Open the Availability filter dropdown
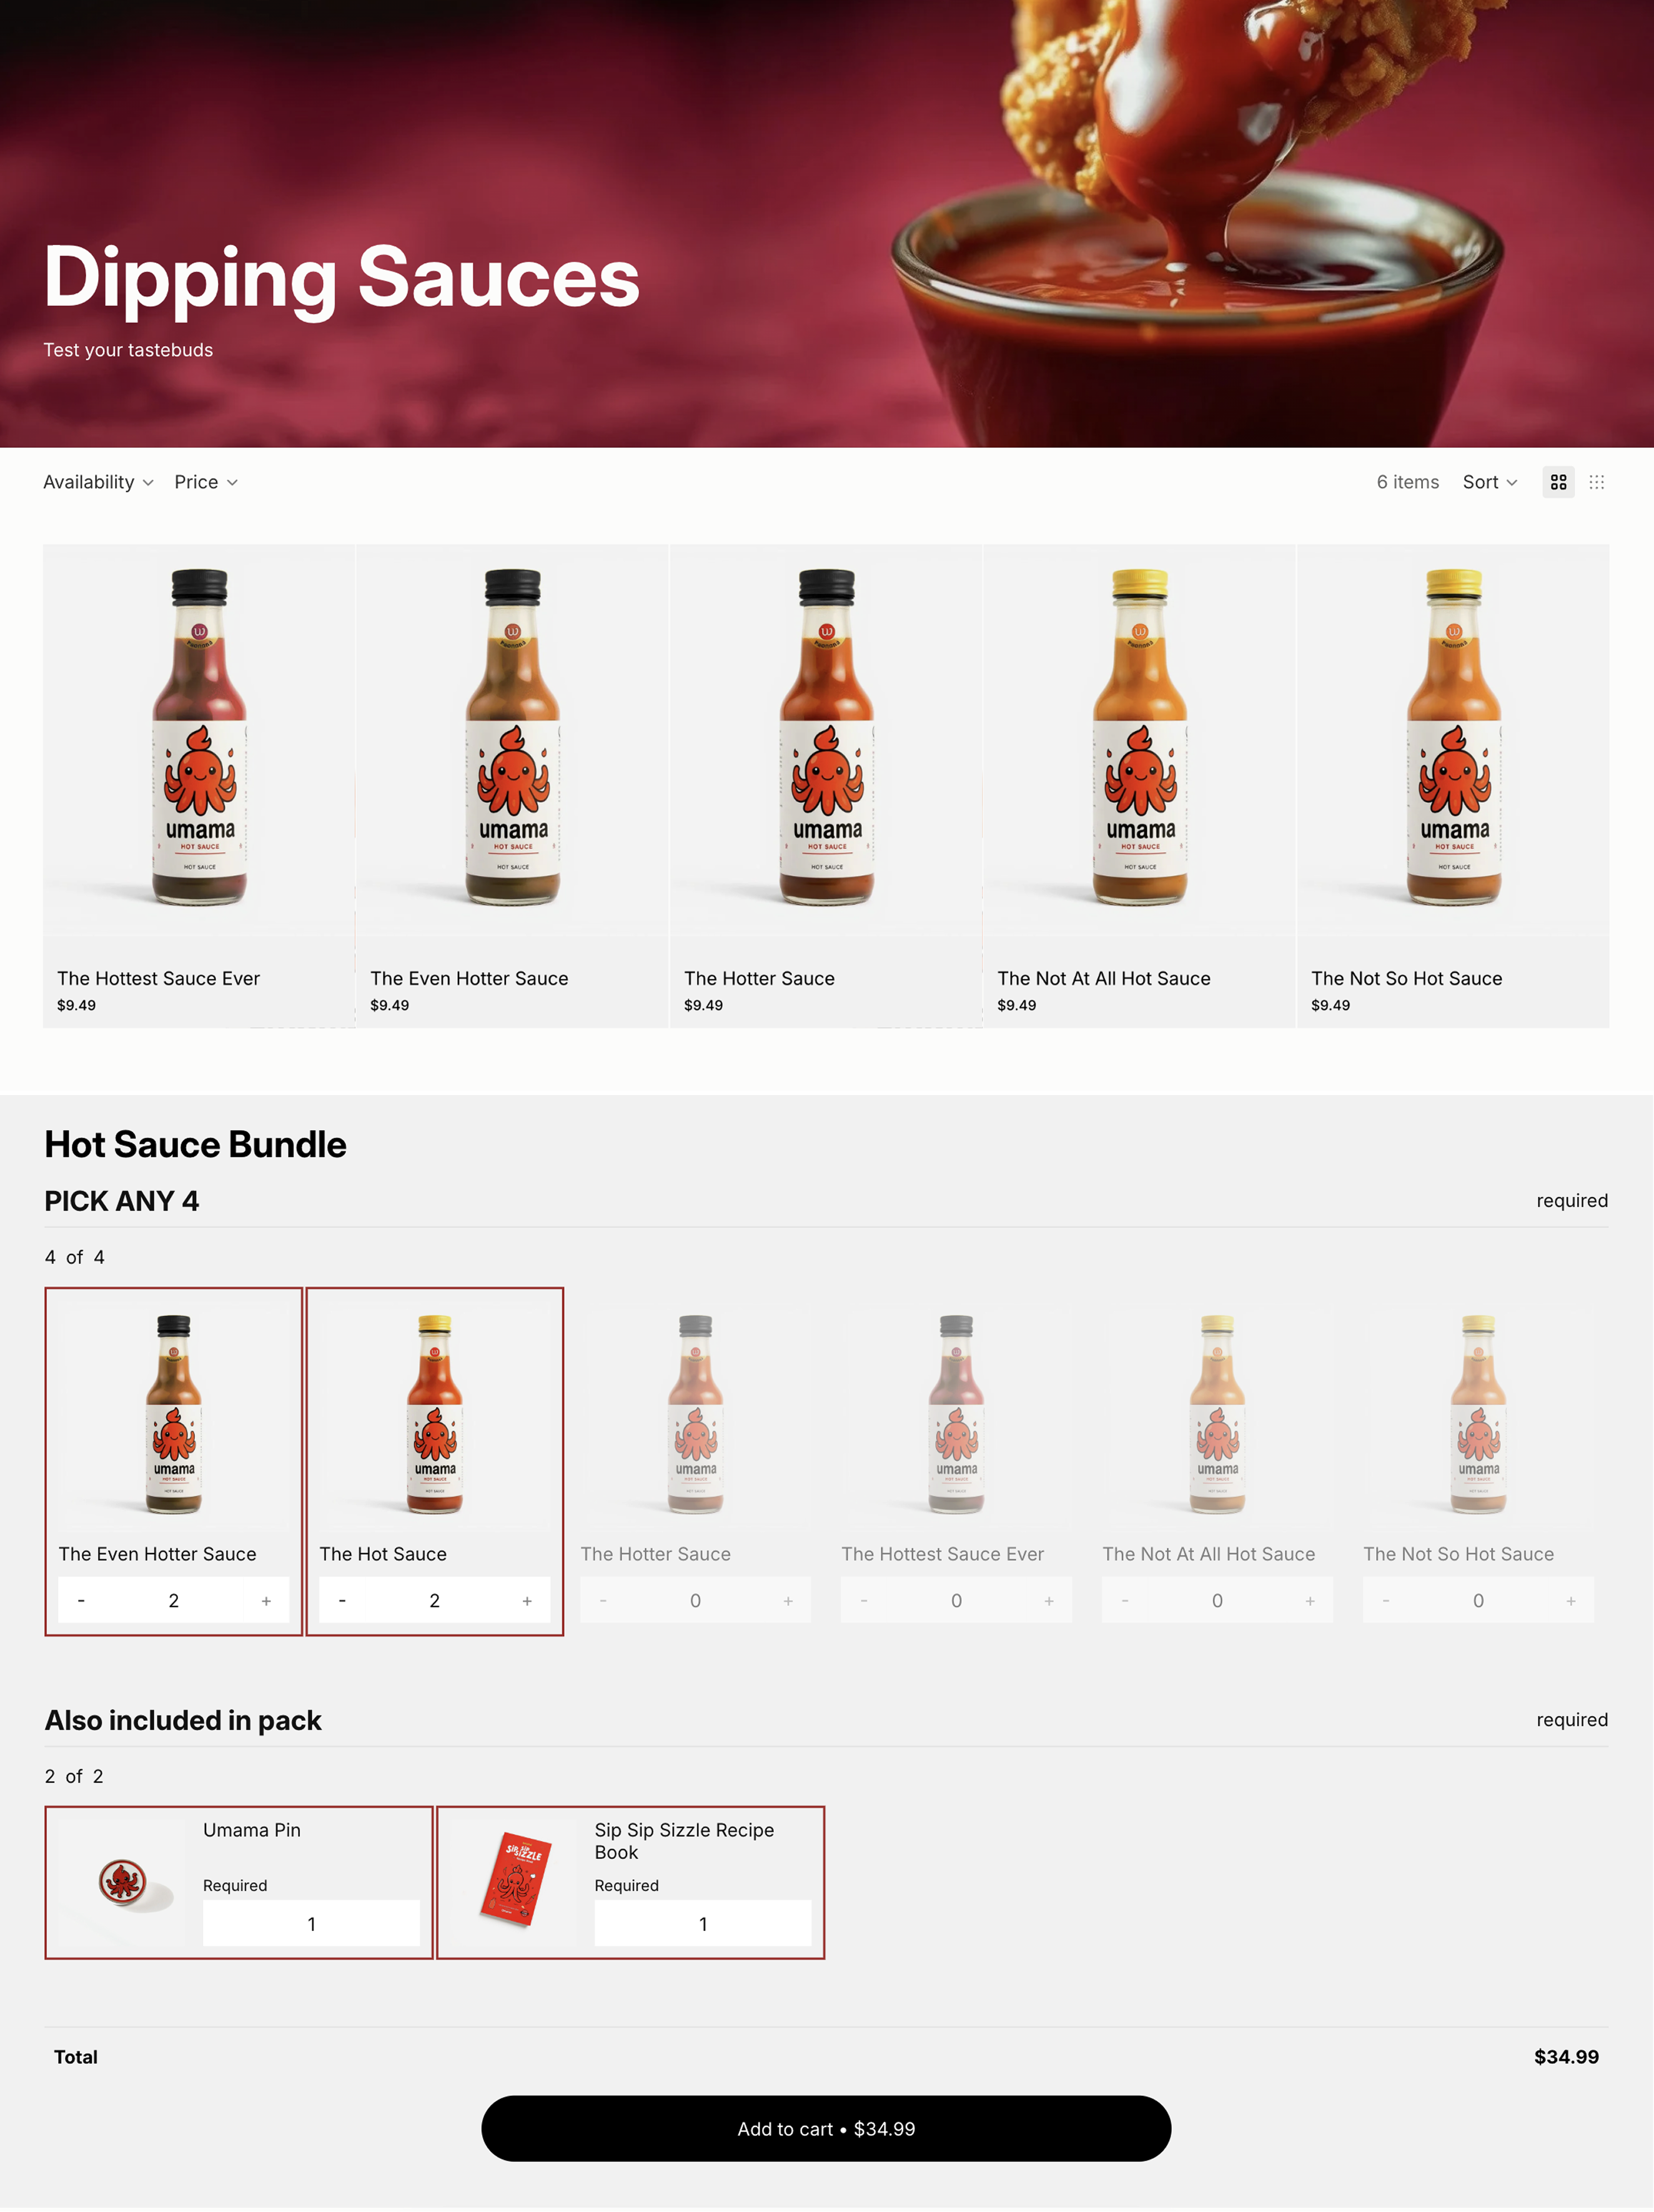This screenshot has height=2212, width=1654. click(98, 482)
